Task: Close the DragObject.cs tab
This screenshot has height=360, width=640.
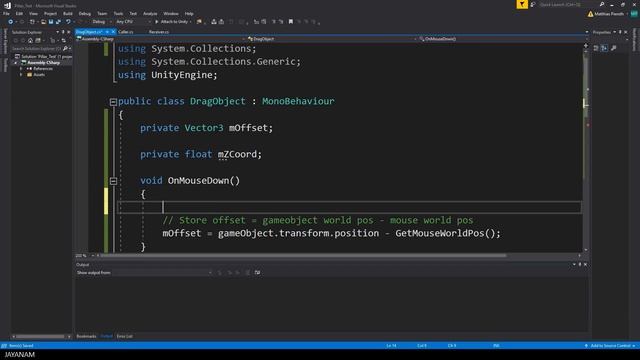Action: pyautogui.click(x=113, y=32)
